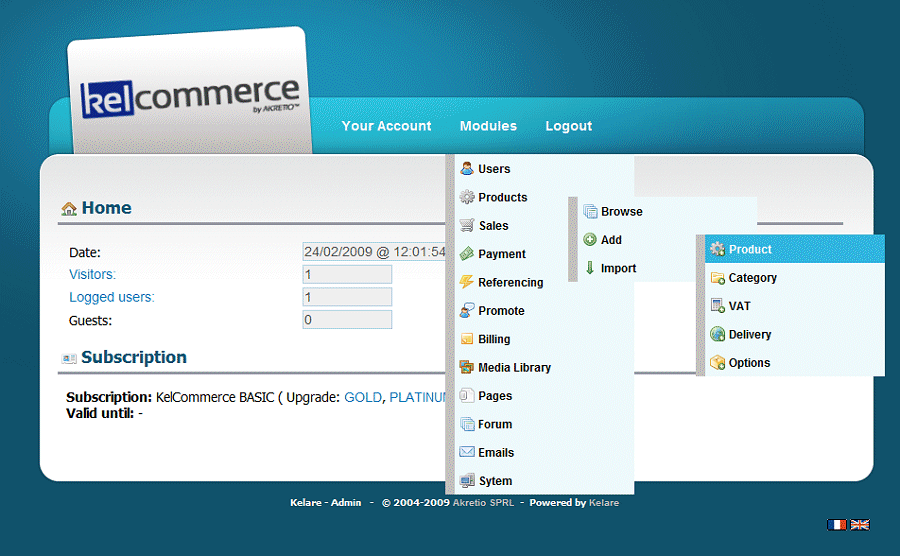This screenshot has height=556, width=900.
Task: Click the Delivery globe icon
Action: click(717, 335)
